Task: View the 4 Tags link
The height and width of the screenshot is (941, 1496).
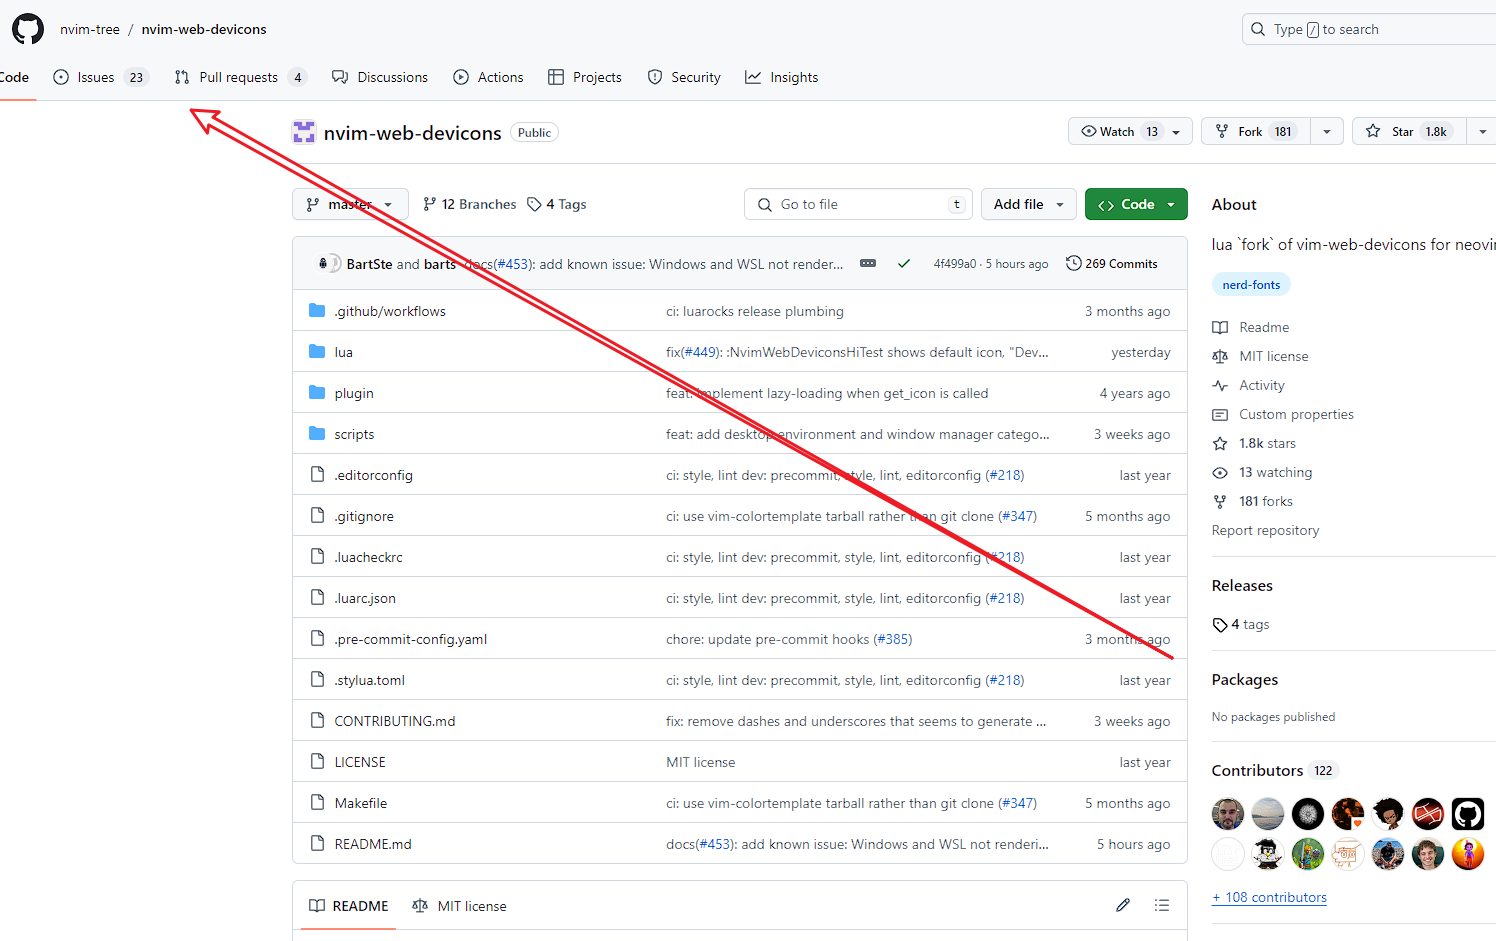Action: 557,204
